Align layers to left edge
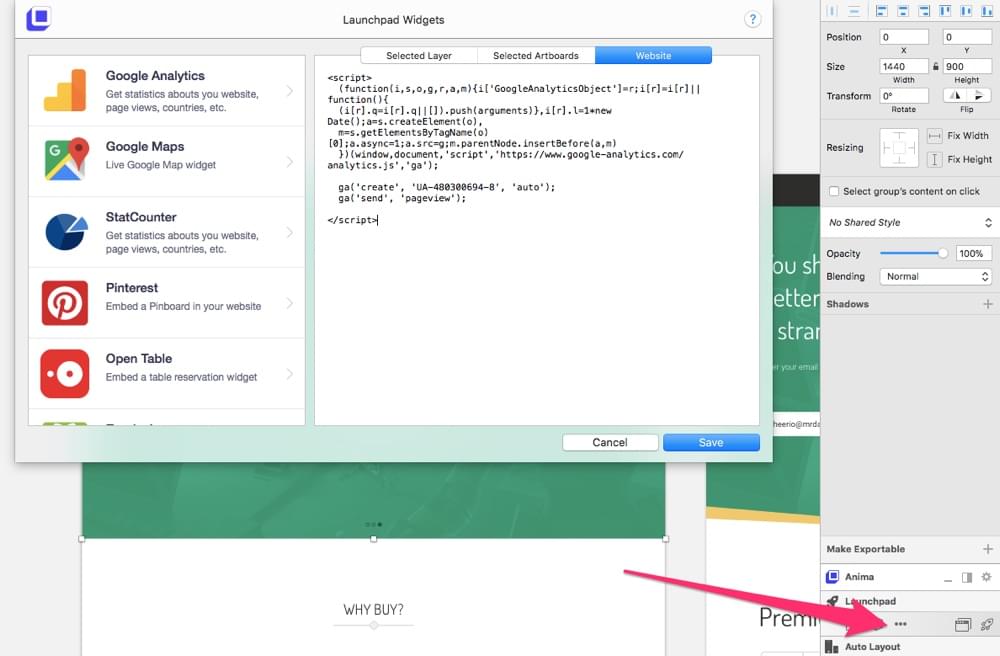 tap(881, 11)
